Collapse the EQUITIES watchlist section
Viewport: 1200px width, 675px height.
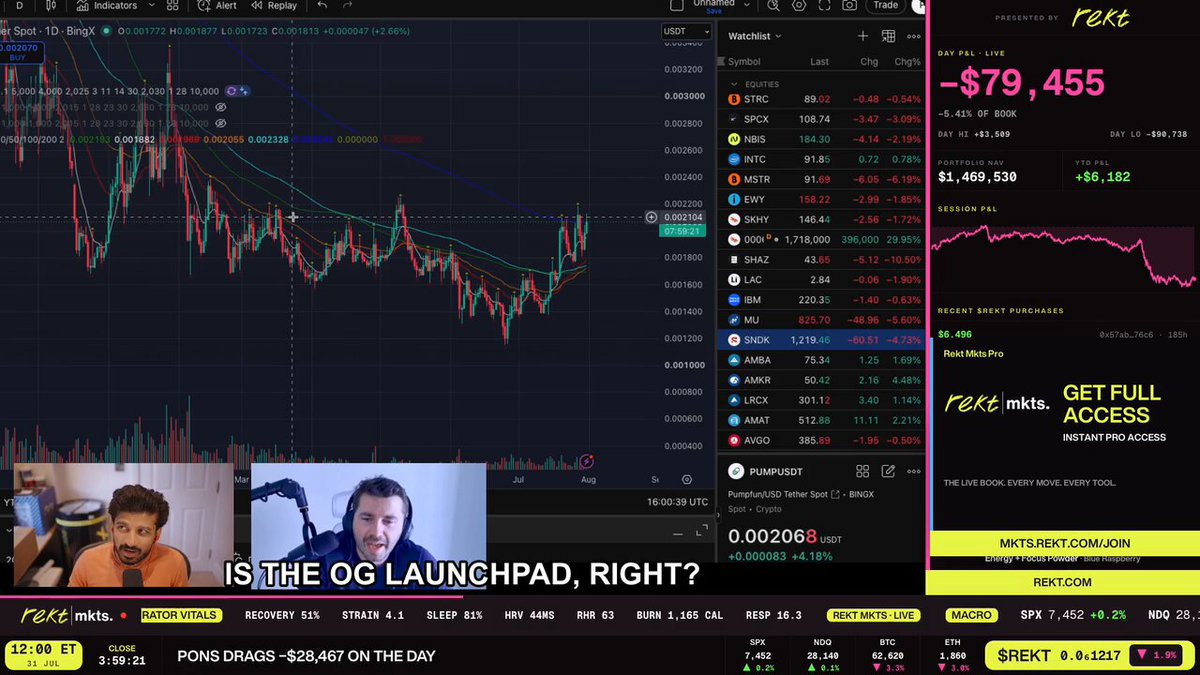click(x=736, y=84)
